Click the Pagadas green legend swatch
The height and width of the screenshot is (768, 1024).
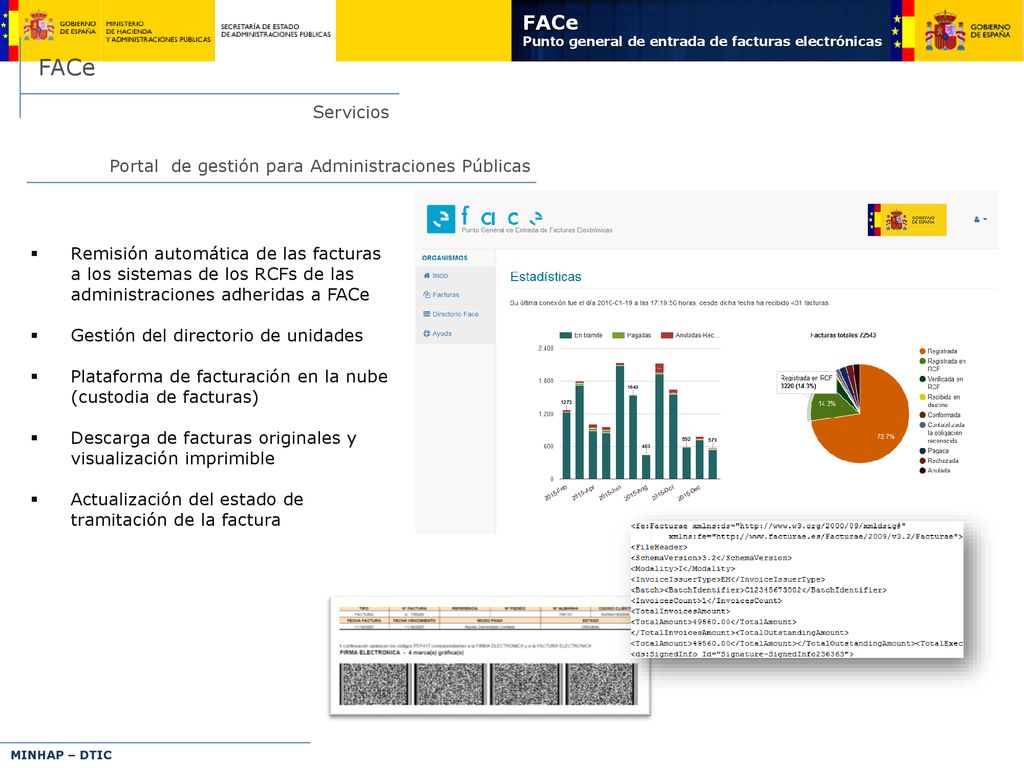(x=618, y=336)
